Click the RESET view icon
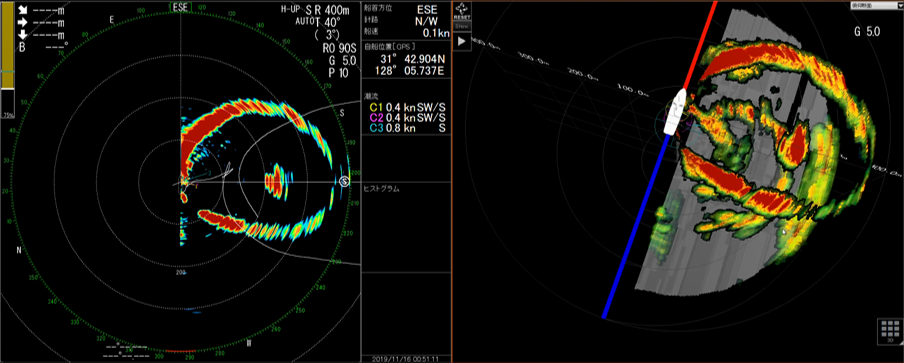904x363 pixels. click(462, 11)
